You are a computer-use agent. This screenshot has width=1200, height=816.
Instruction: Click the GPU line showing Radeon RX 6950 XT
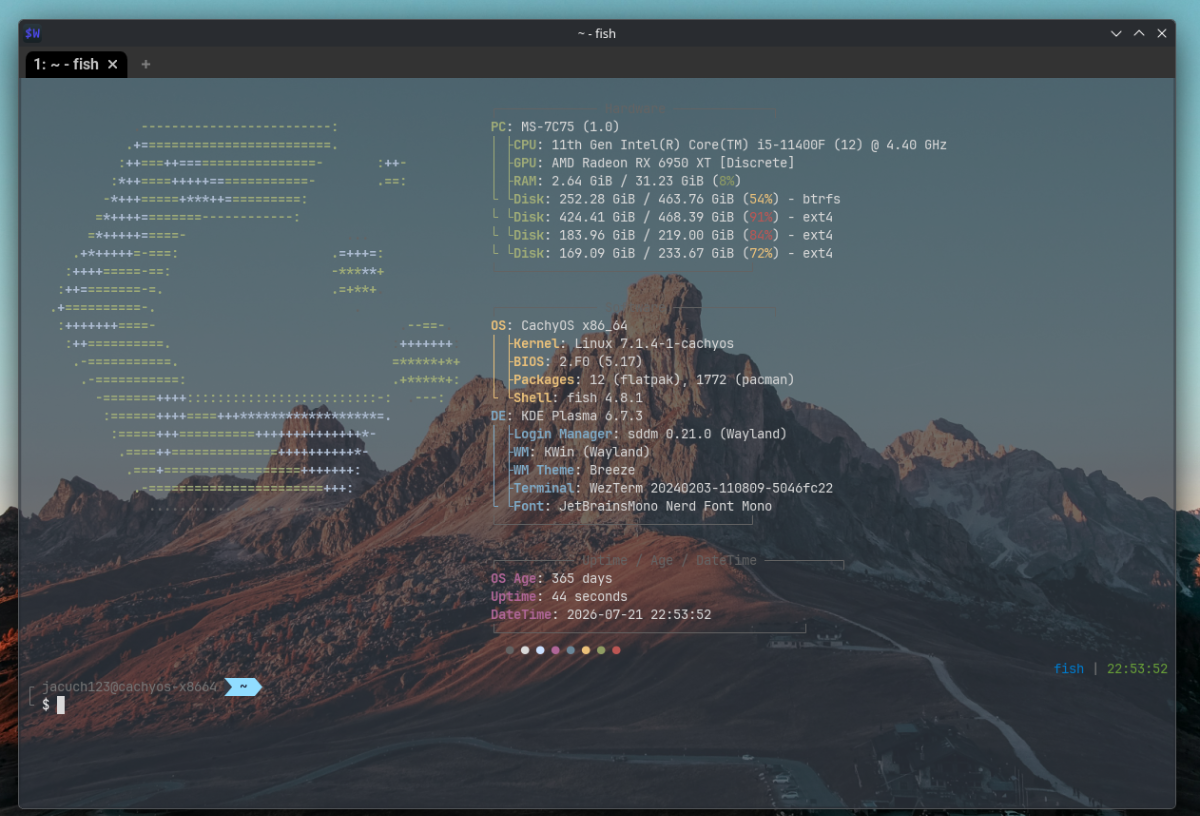pyautogui.click(x=654, y=163)
